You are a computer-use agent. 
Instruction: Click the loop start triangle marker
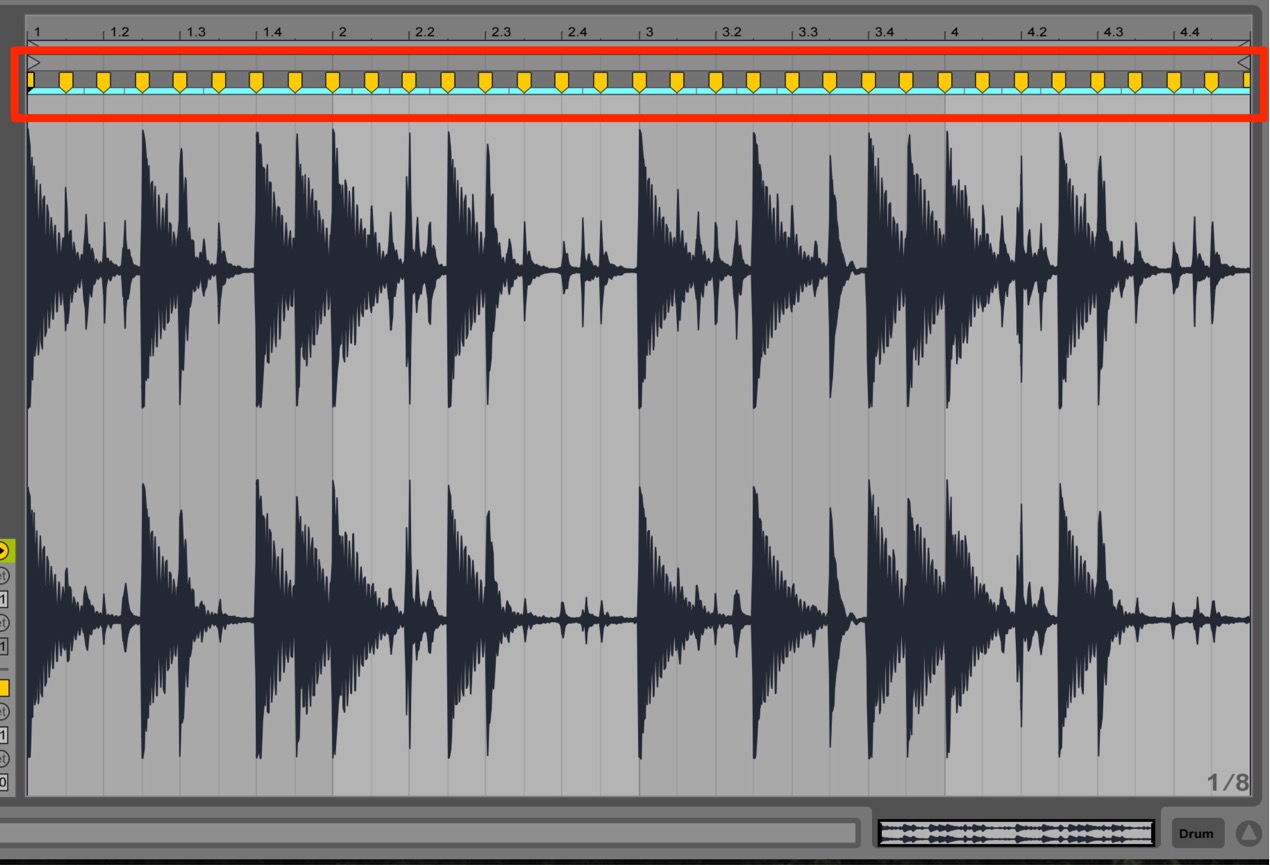tap(33, 63)
